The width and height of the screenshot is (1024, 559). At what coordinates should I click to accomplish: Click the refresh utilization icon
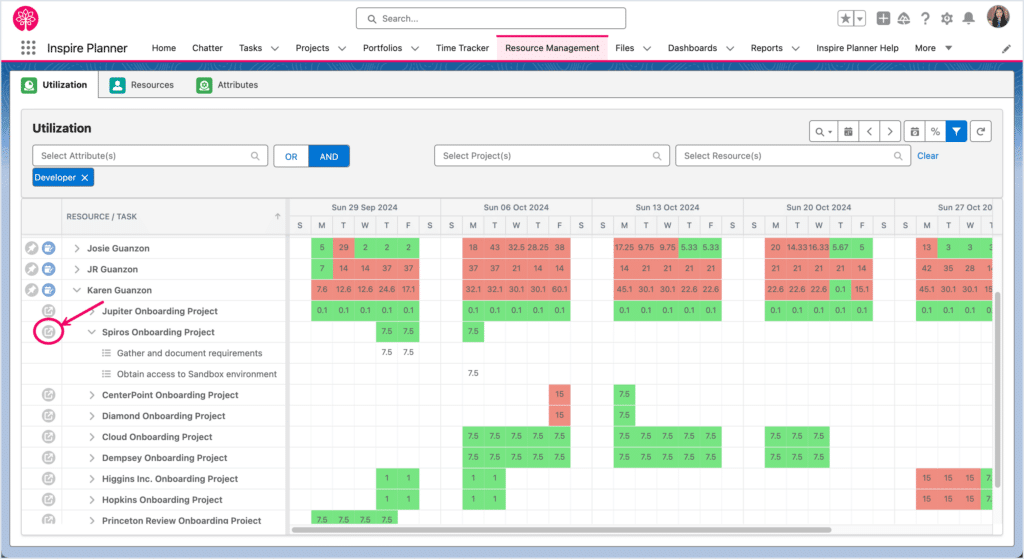pos(980,131)
